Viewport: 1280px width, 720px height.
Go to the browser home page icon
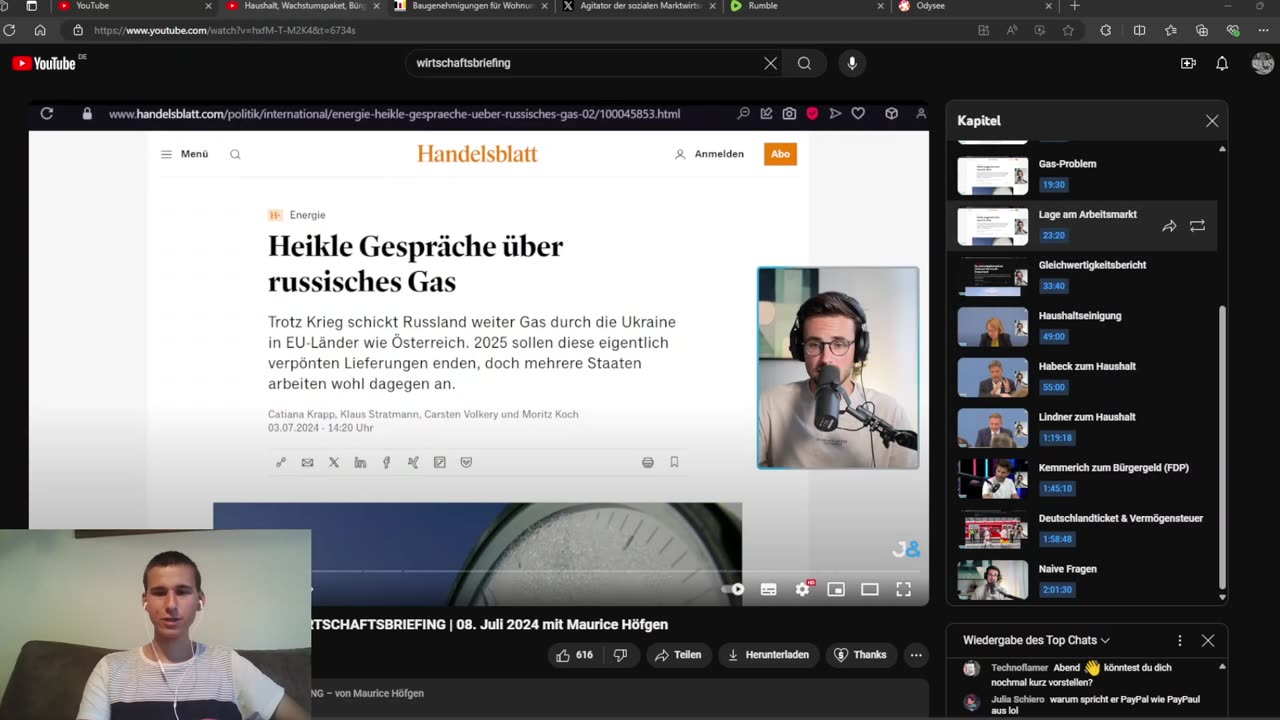click(40, 30)
